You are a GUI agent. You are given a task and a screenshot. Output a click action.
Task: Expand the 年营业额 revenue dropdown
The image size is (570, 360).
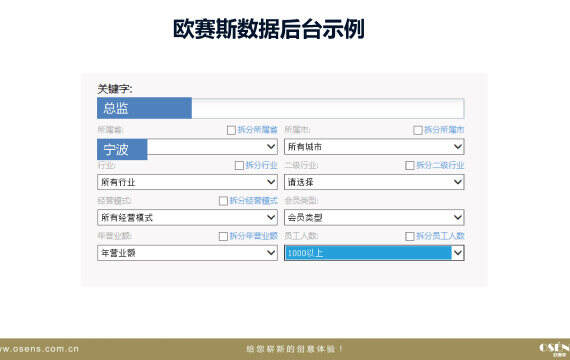pyautogui.click(x=187, y=253)
